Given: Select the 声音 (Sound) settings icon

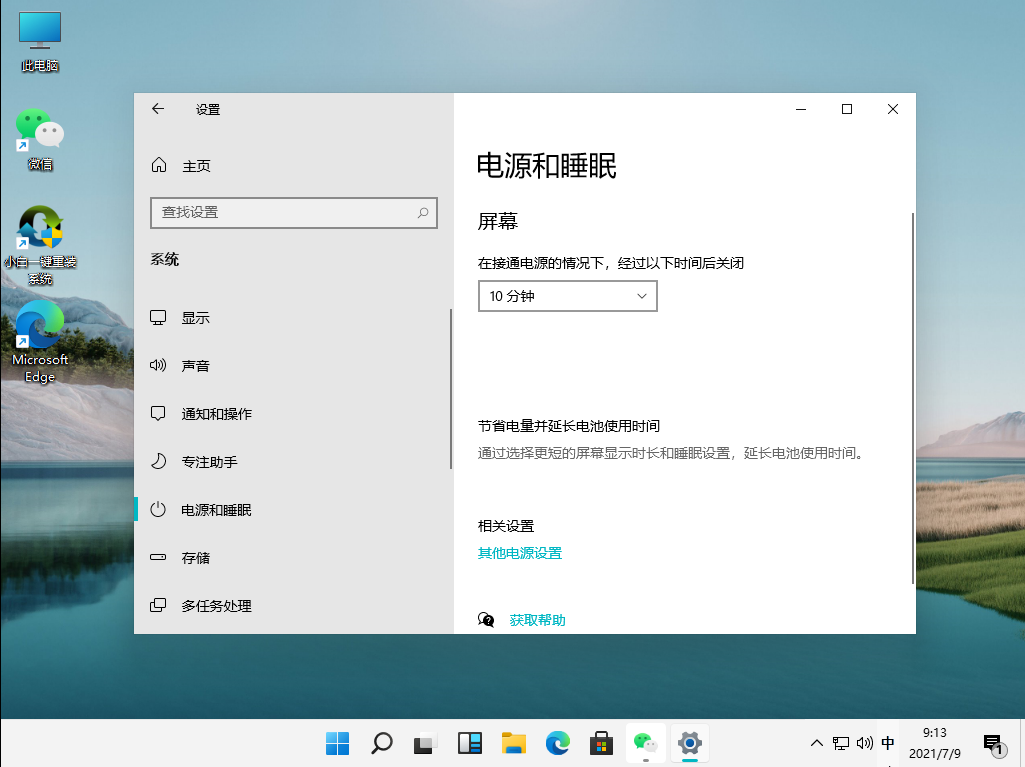Looking at the screenshot, I should click(x=194, y=365).
